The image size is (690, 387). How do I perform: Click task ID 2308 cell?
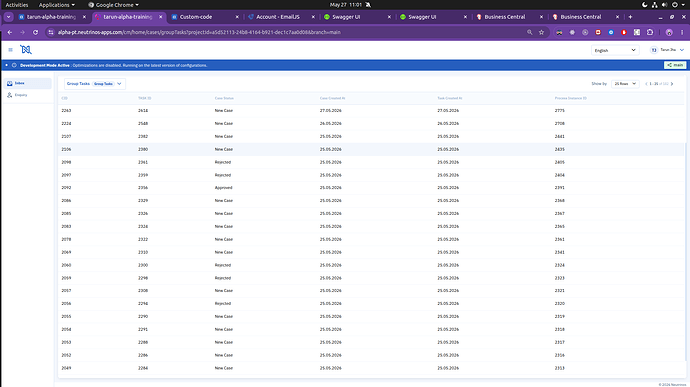[x=143, y=291]
